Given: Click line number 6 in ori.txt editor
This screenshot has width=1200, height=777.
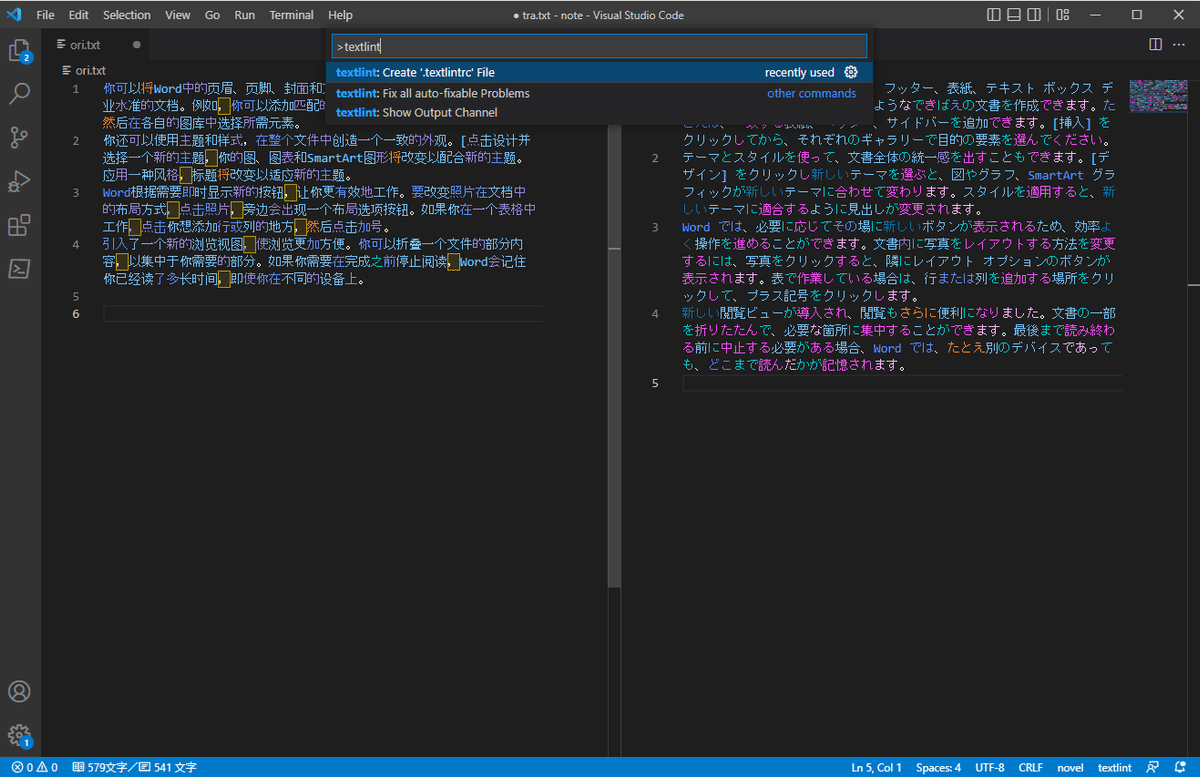Looking at the screenshot, I should tap(76, 314).
